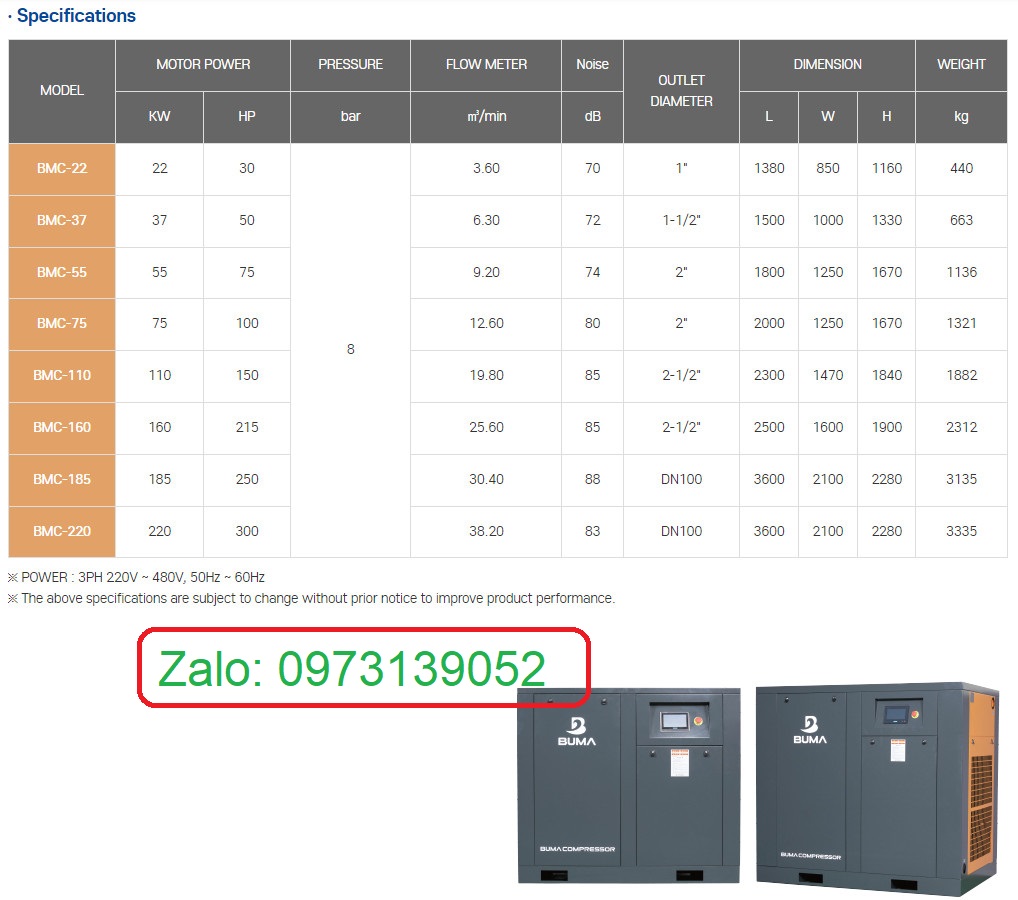Image resolution: width=1018 pixels, height=900 pixels.
Task: Click the shared pressure value 8
Action: (x=351, y=349)
